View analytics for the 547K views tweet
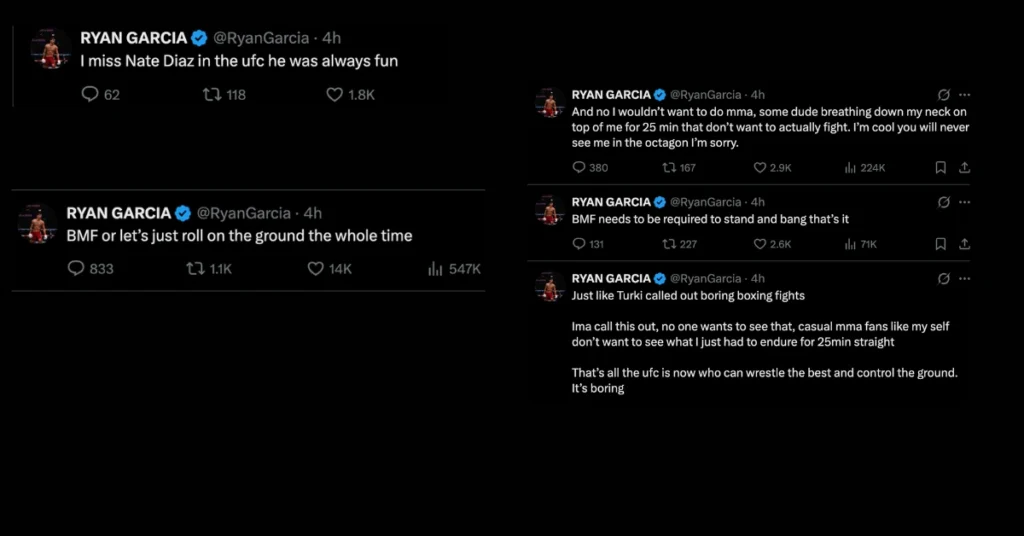This screenshot has height=536, width=1024. tap(435, 269)
